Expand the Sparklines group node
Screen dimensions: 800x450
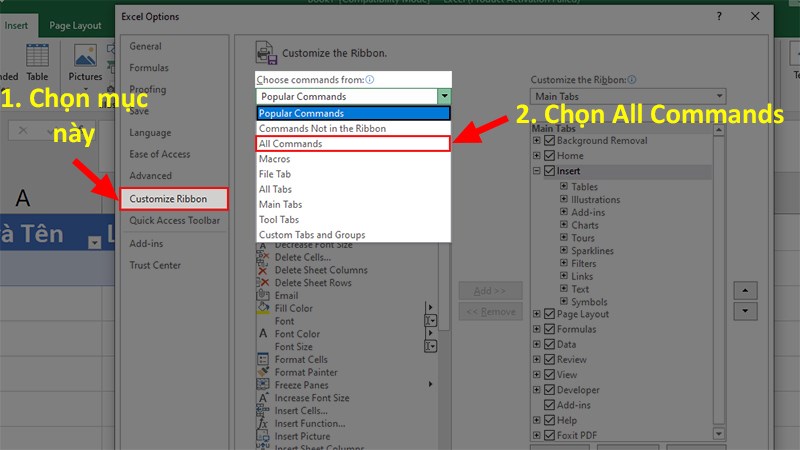click(564, 250)
